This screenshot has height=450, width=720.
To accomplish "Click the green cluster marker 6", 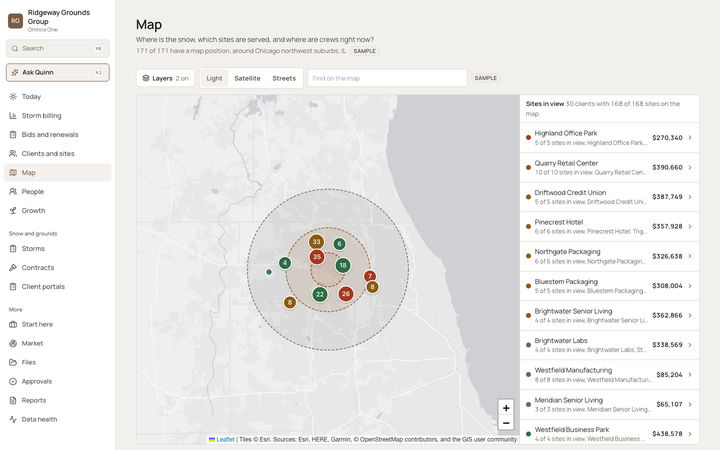I will point(339,244).
